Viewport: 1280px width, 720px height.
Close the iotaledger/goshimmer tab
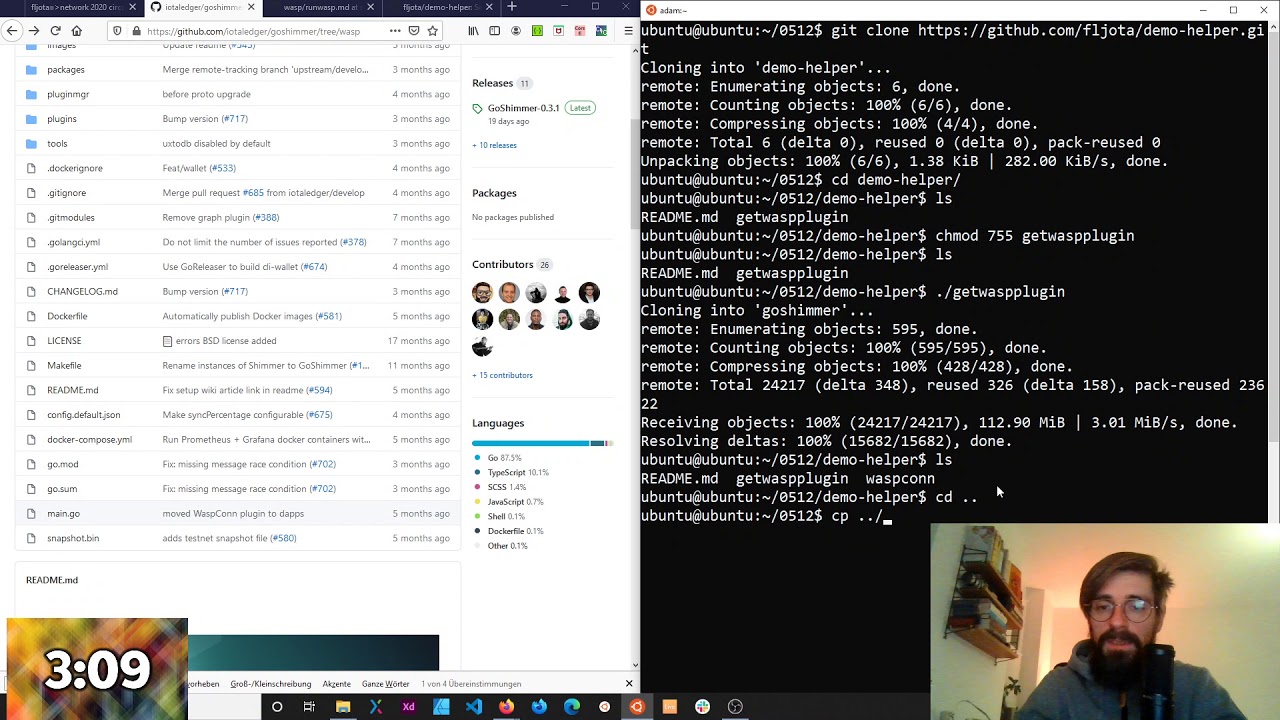point(251,7)
